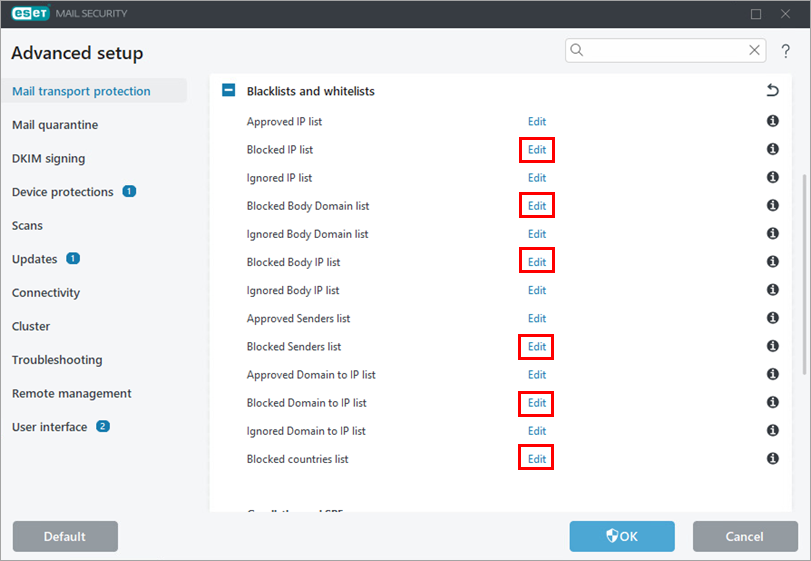
Task: Open Remote management settings
Action: [x=71, y=393]
